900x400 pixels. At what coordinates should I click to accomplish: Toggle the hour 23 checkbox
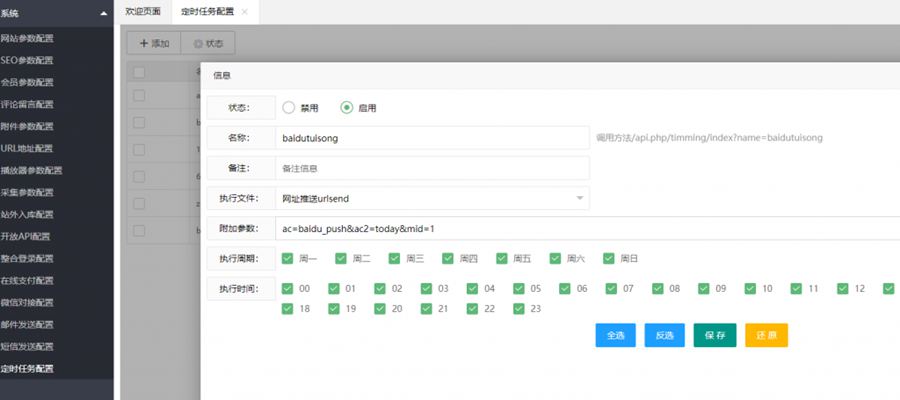pos(519,309)
